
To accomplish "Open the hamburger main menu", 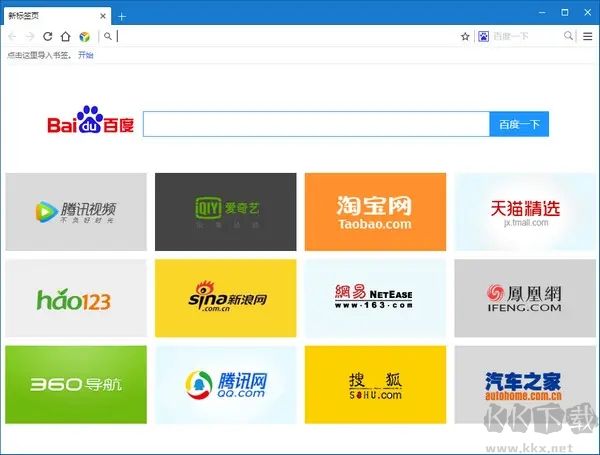I will coord(588,36).
